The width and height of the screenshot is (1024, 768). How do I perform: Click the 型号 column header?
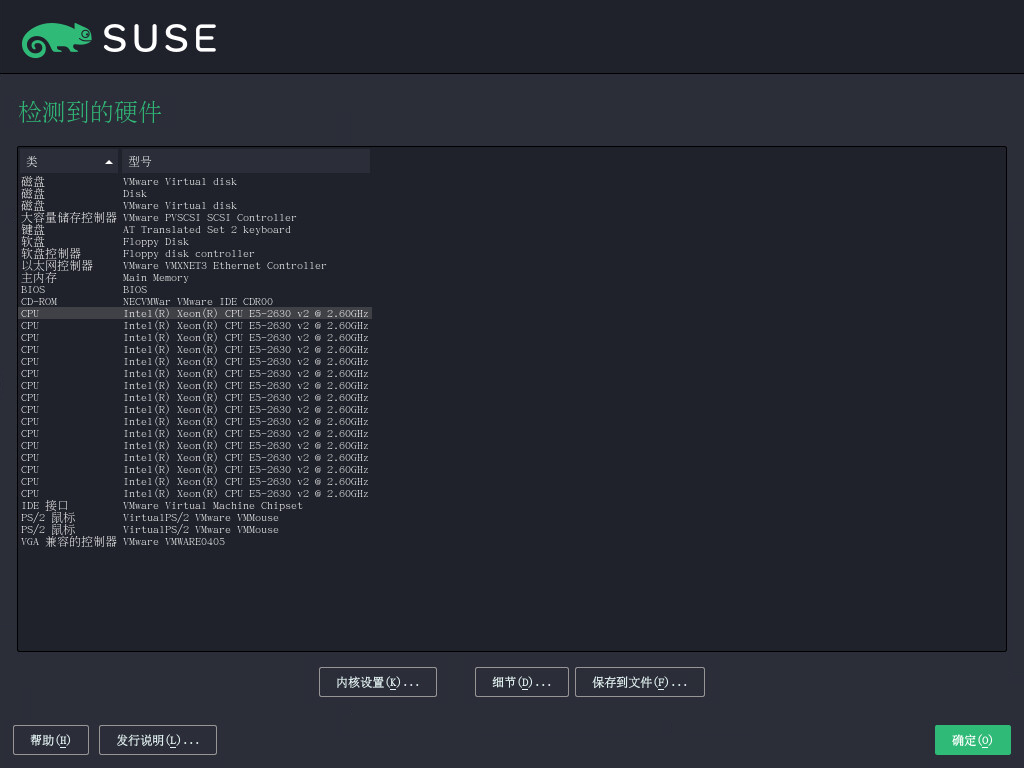pos(246,161)
